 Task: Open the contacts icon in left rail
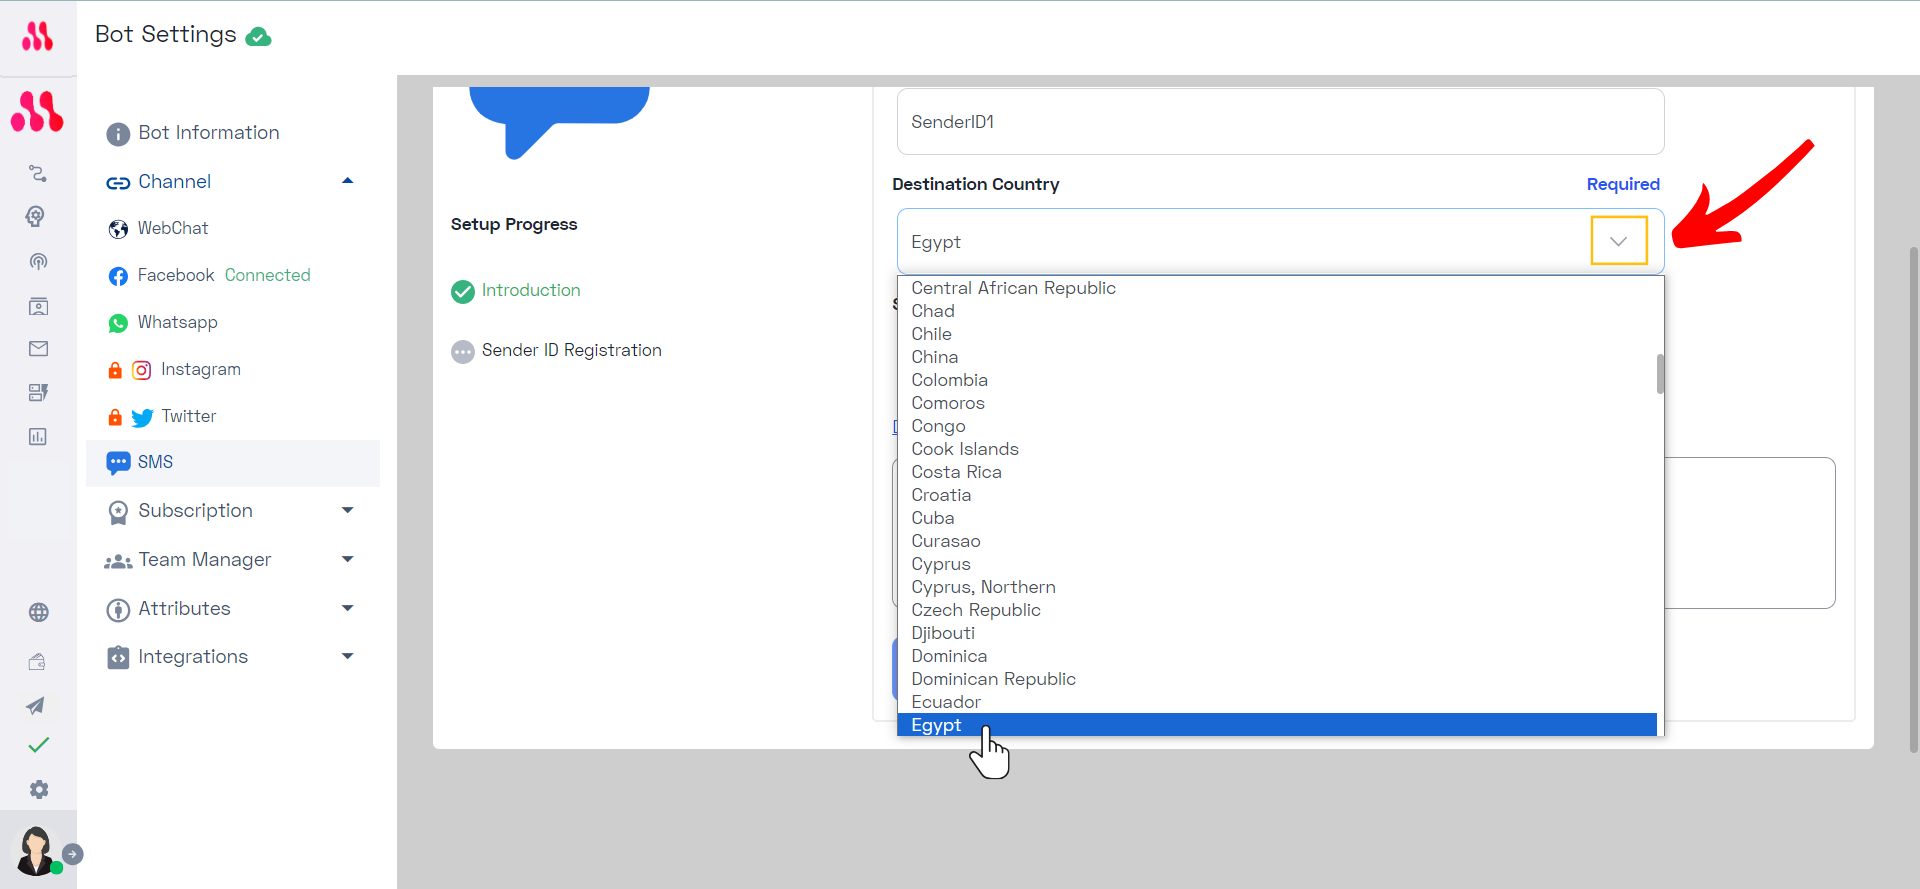point(38,306)
